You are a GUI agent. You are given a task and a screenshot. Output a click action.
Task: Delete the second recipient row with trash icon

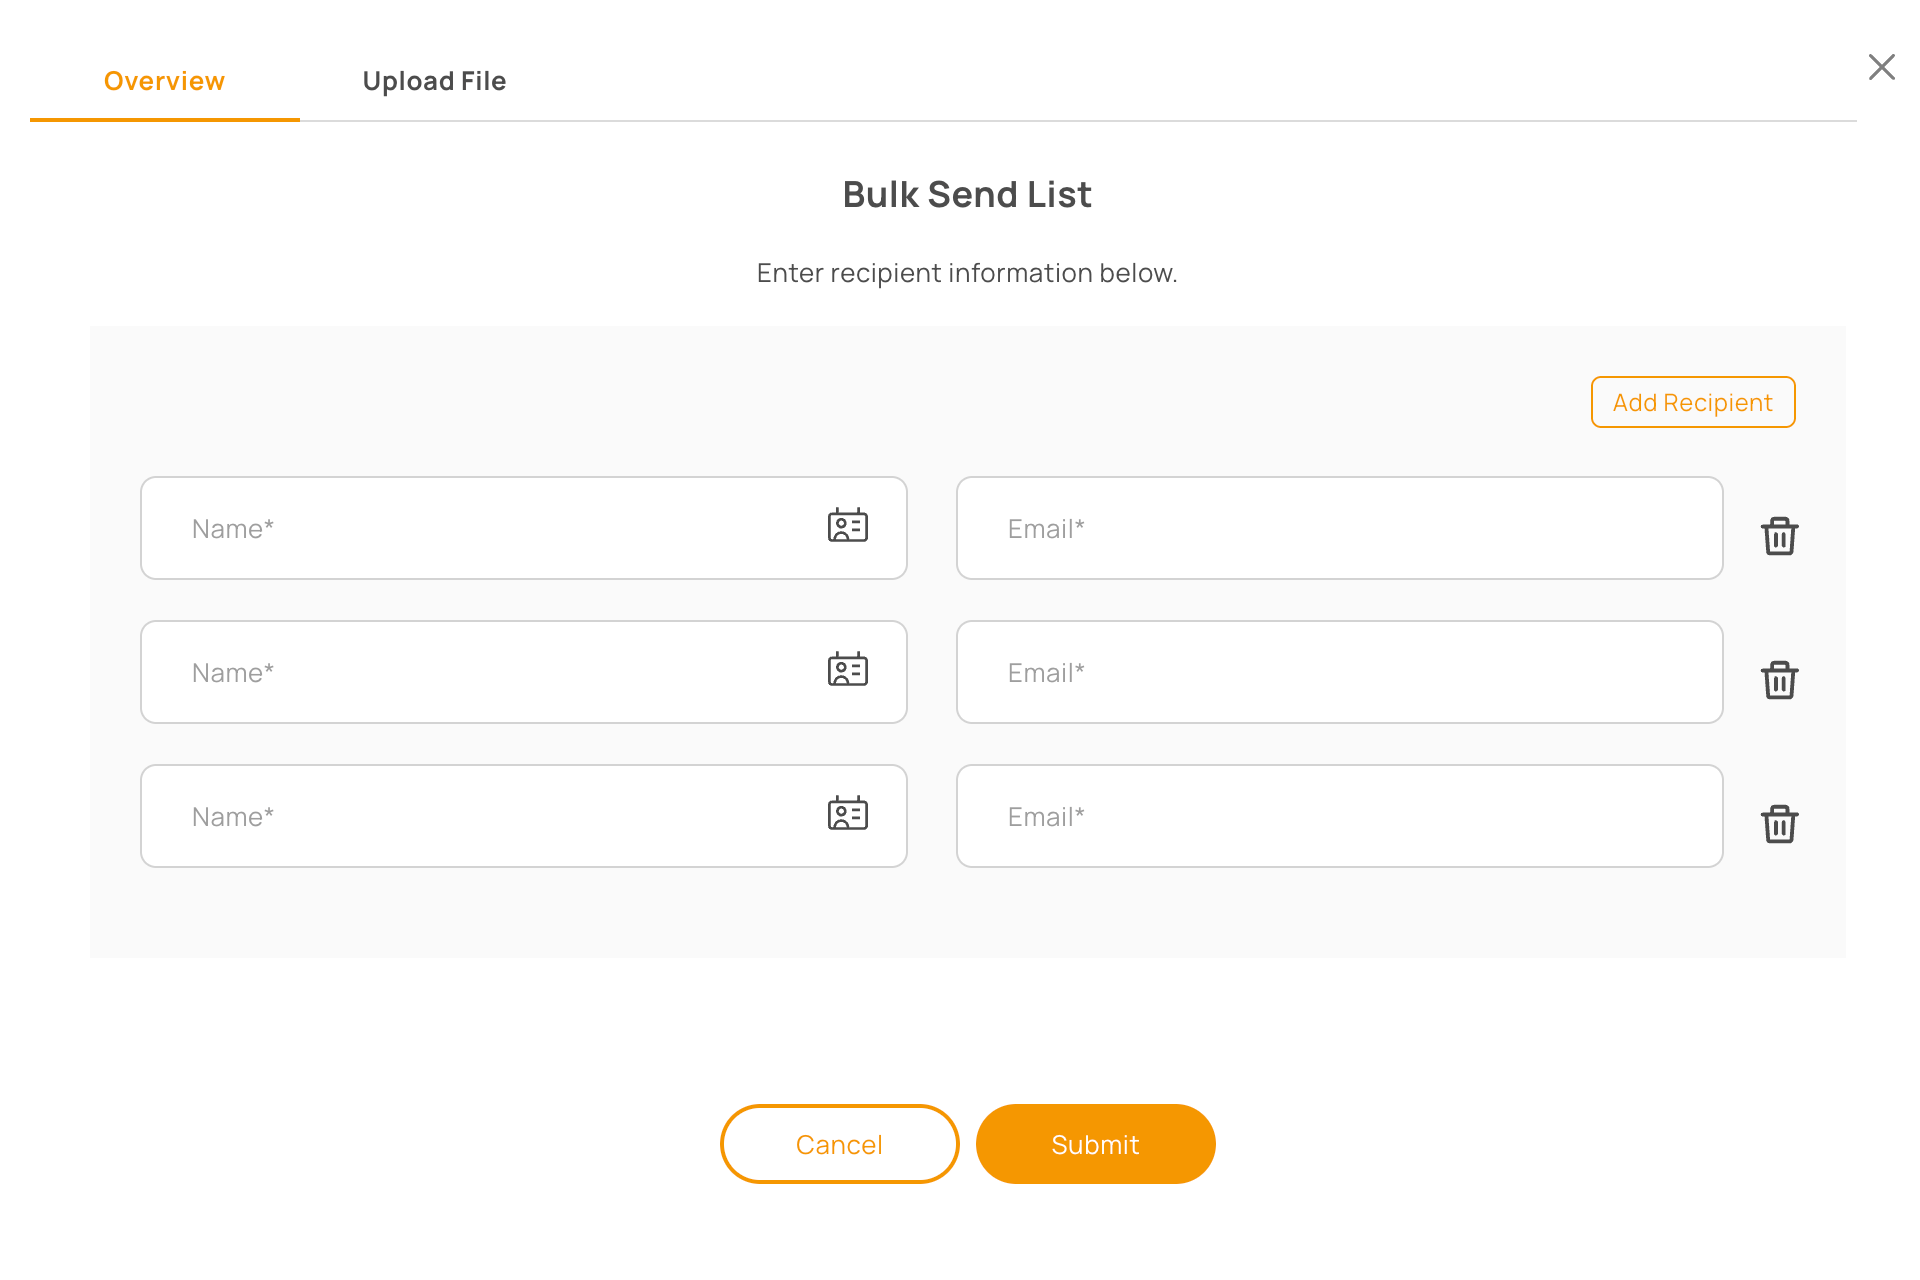pyautogui.click(x=1779, y=680)
